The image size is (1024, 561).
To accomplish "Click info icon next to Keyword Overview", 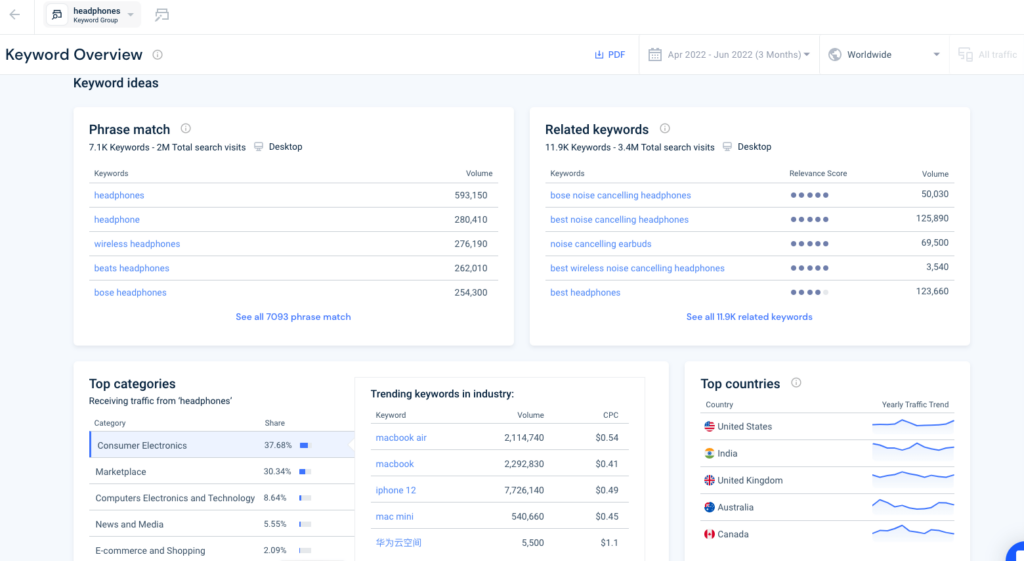I will pyautogui.click(x=158, y=55).
